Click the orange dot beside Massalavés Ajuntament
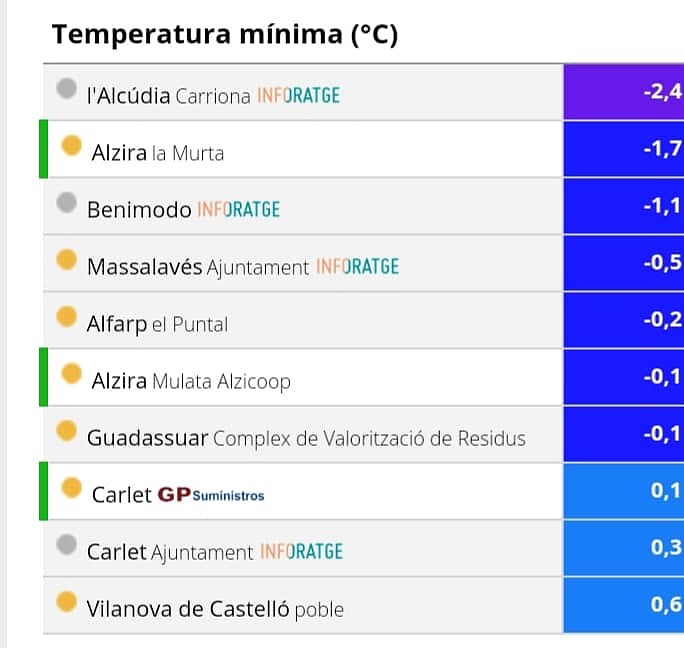 [x=67, y=260]
